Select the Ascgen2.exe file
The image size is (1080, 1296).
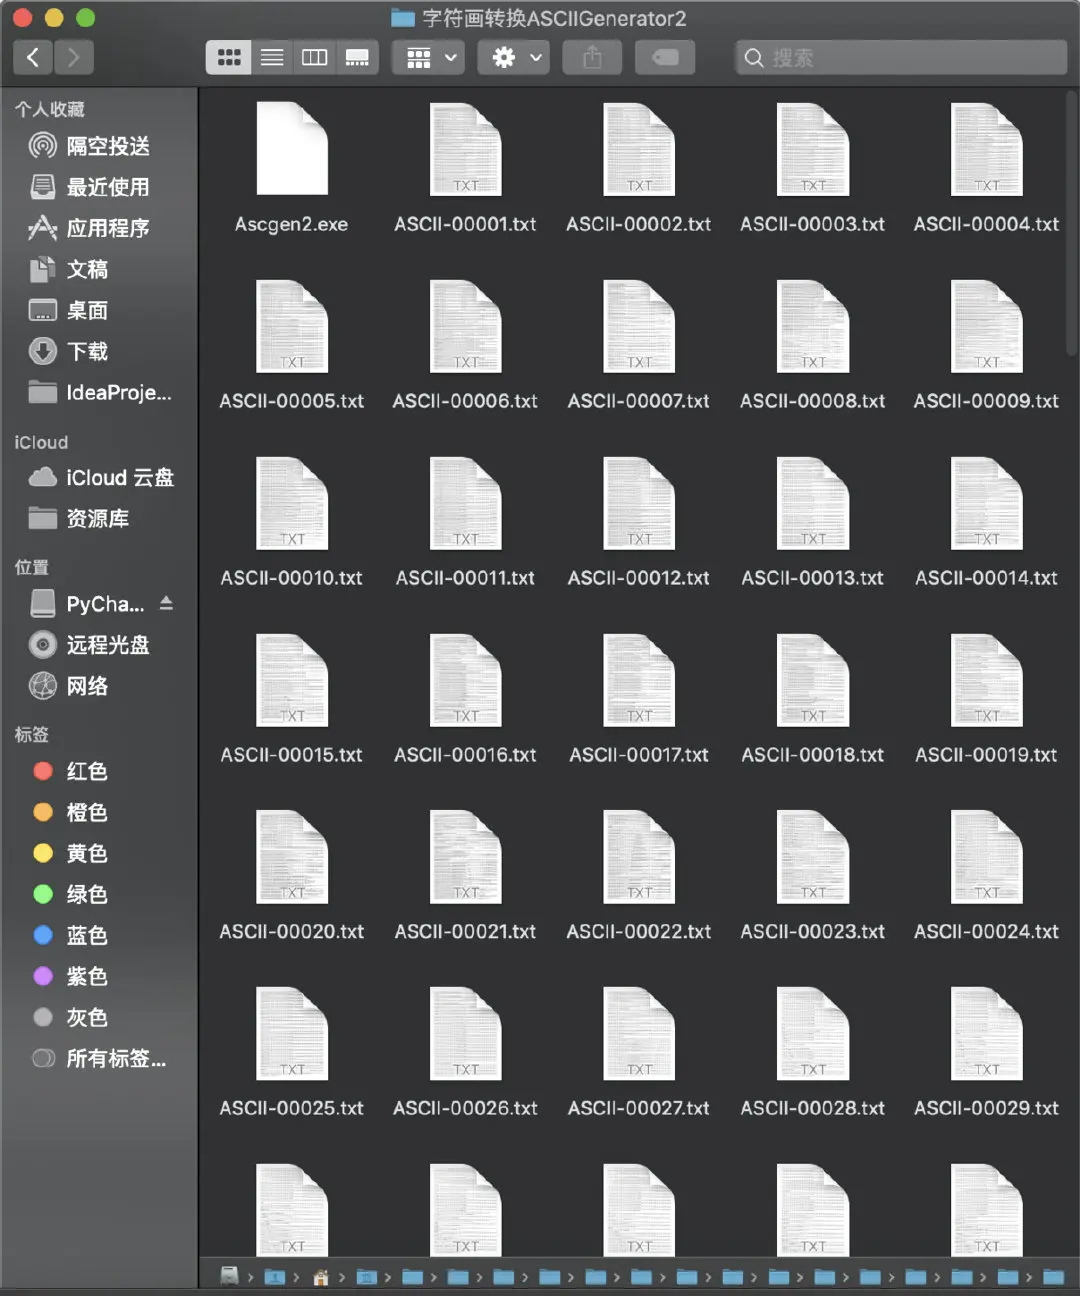coord(292,148)
